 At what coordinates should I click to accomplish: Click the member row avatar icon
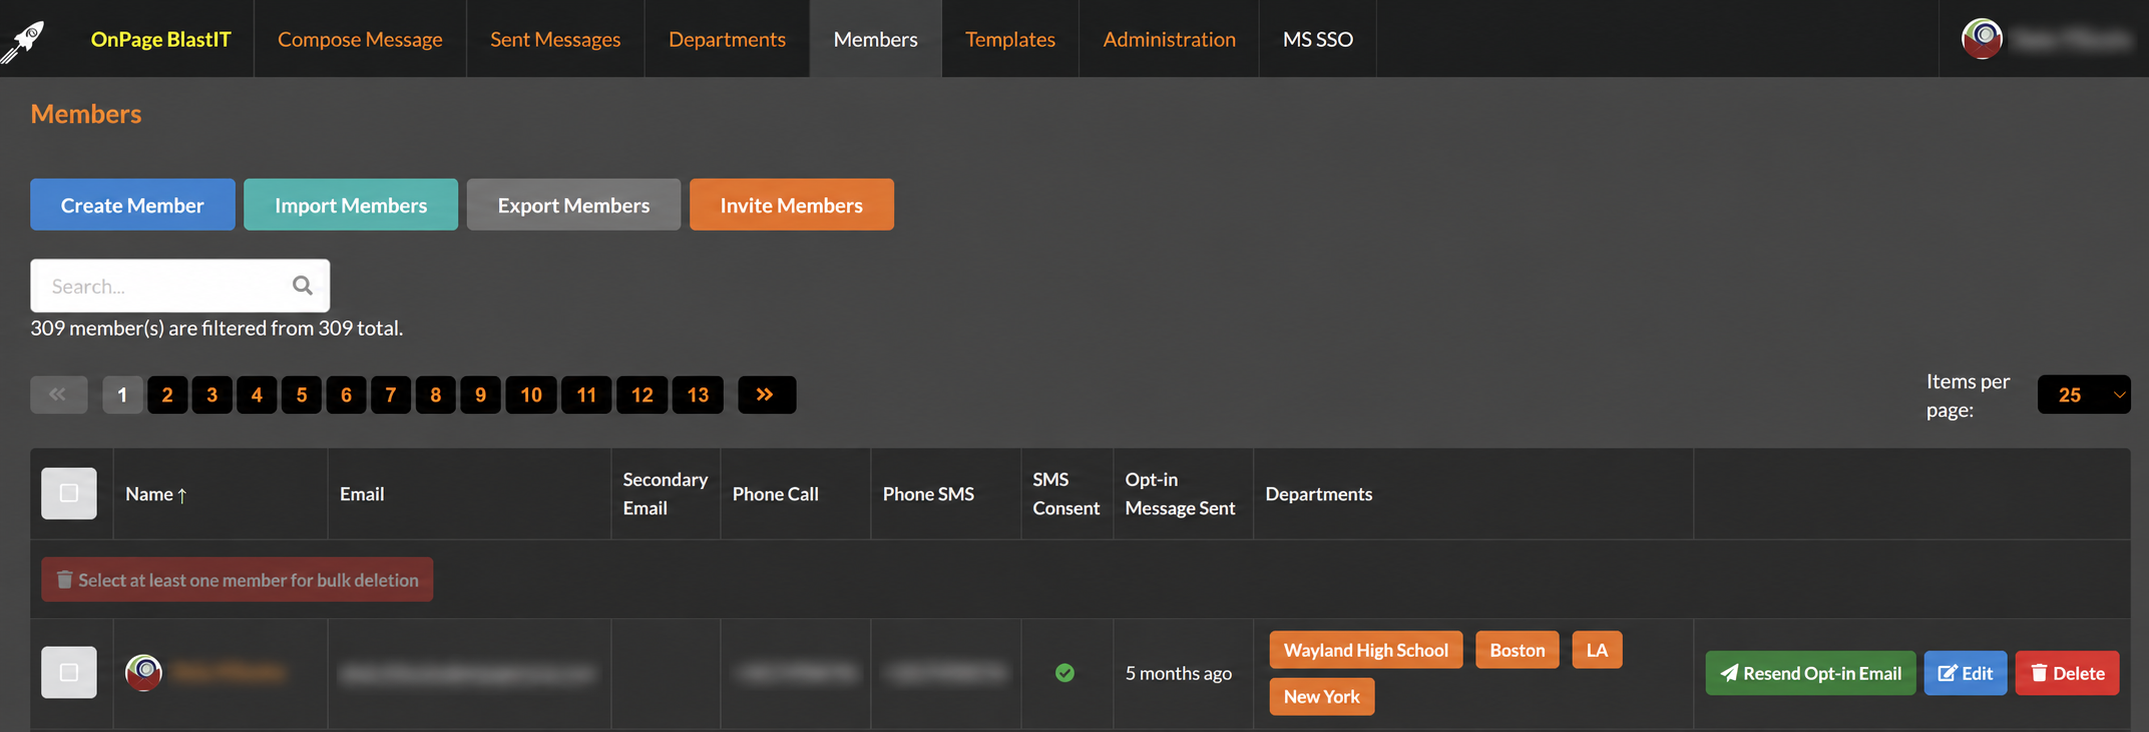[x=144, y=673]
